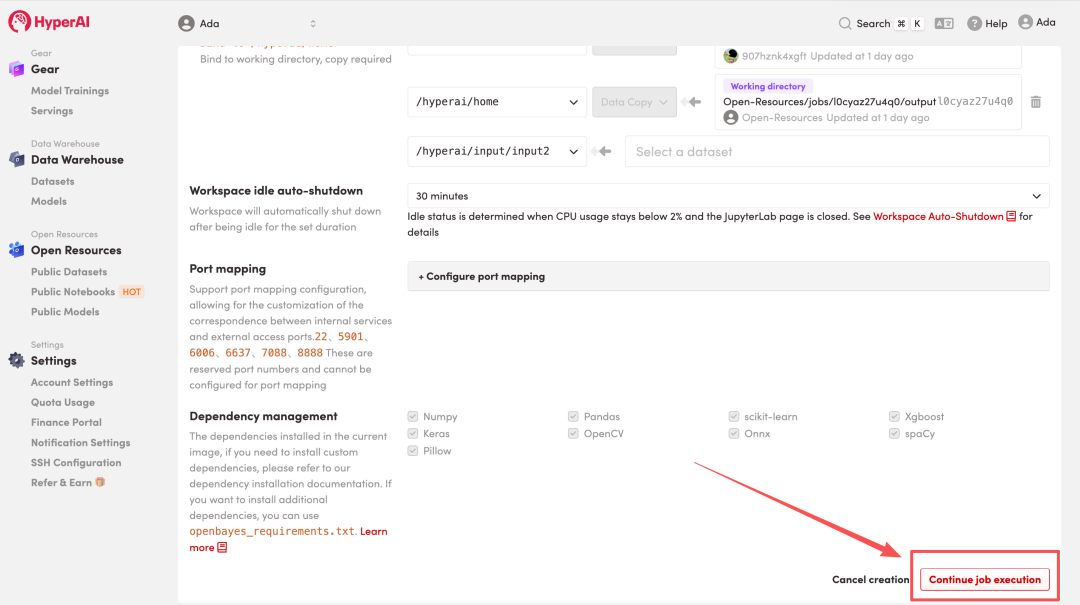
Task: Click Cancel creation
Action: pyautogui.click(x=871, y=580)
